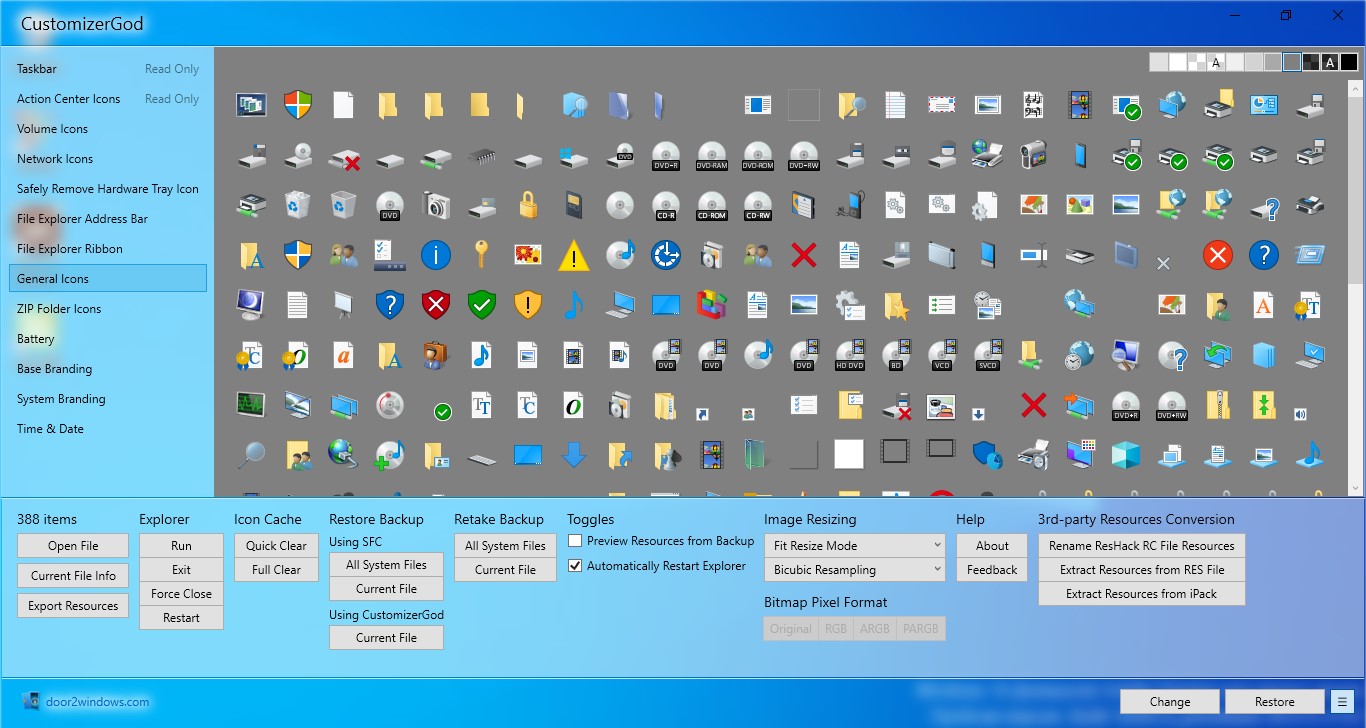The image size is (1366, 728).
Task: Select the blue shield with question mark
Action: point(390,305)
